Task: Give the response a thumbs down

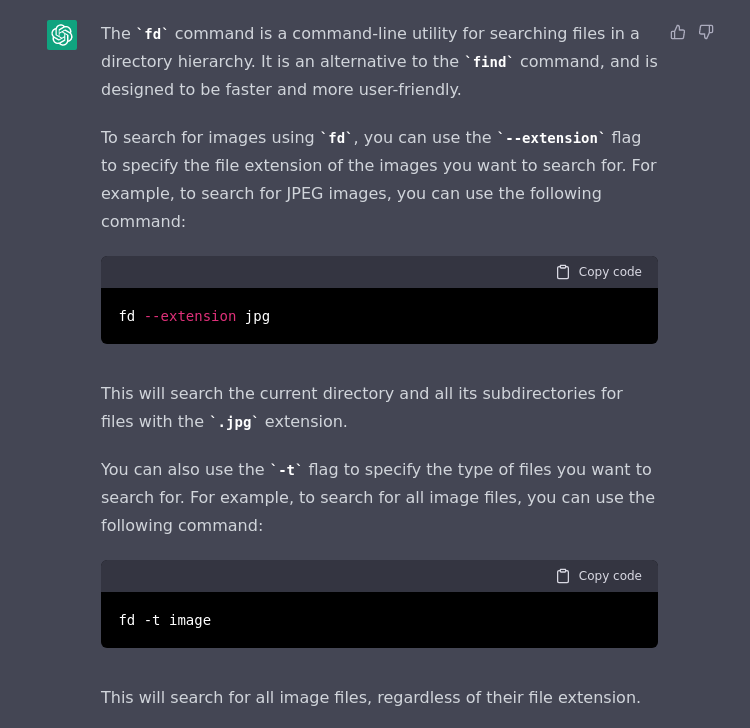Action: [x=706, y=32]
